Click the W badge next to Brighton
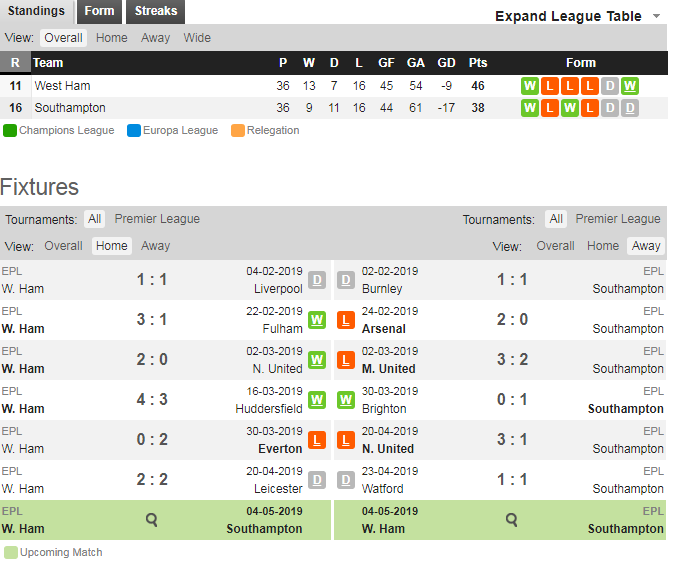 (x=346, y=400)
